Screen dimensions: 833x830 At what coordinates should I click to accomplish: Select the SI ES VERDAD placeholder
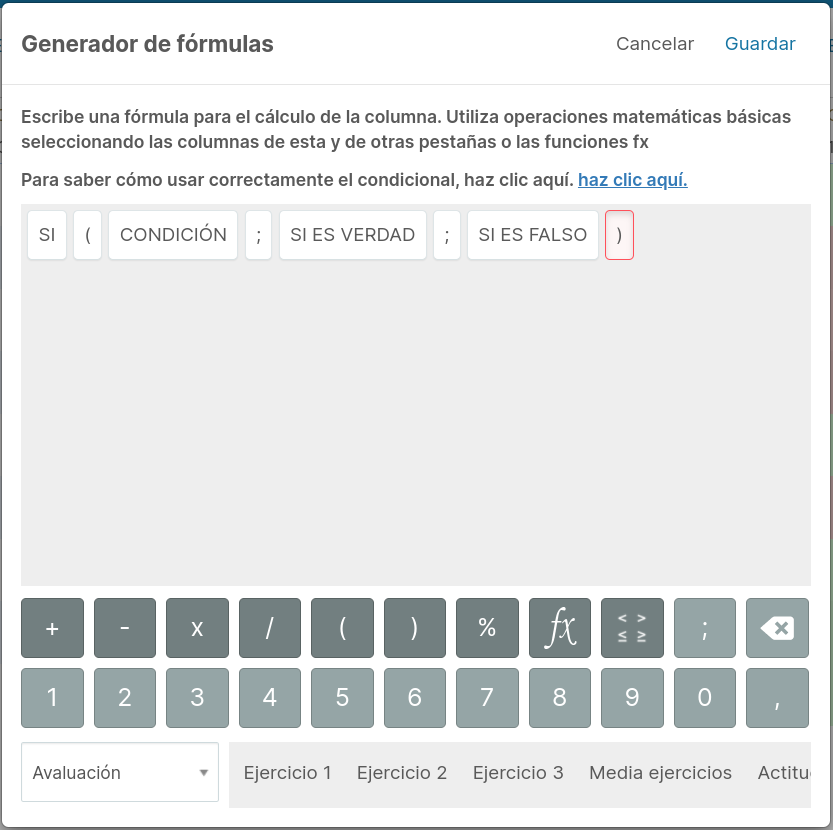[x=353, y=235]
